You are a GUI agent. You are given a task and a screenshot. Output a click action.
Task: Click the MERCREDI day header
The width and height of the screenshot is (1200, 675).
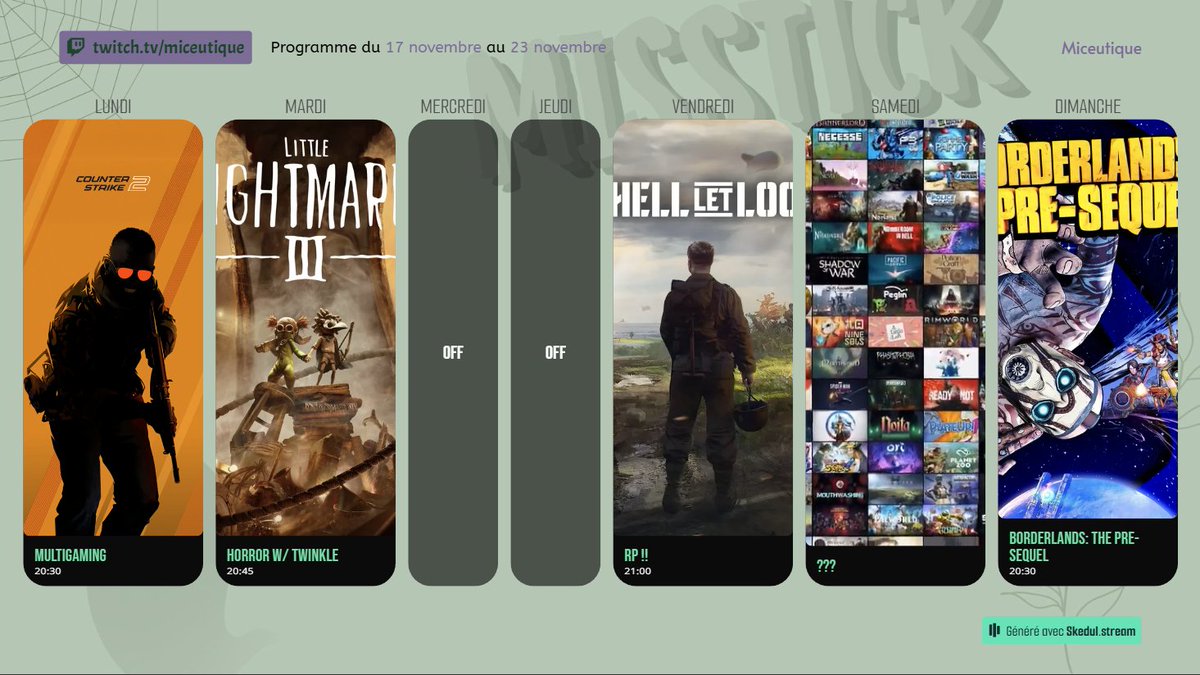coord(453,106)
